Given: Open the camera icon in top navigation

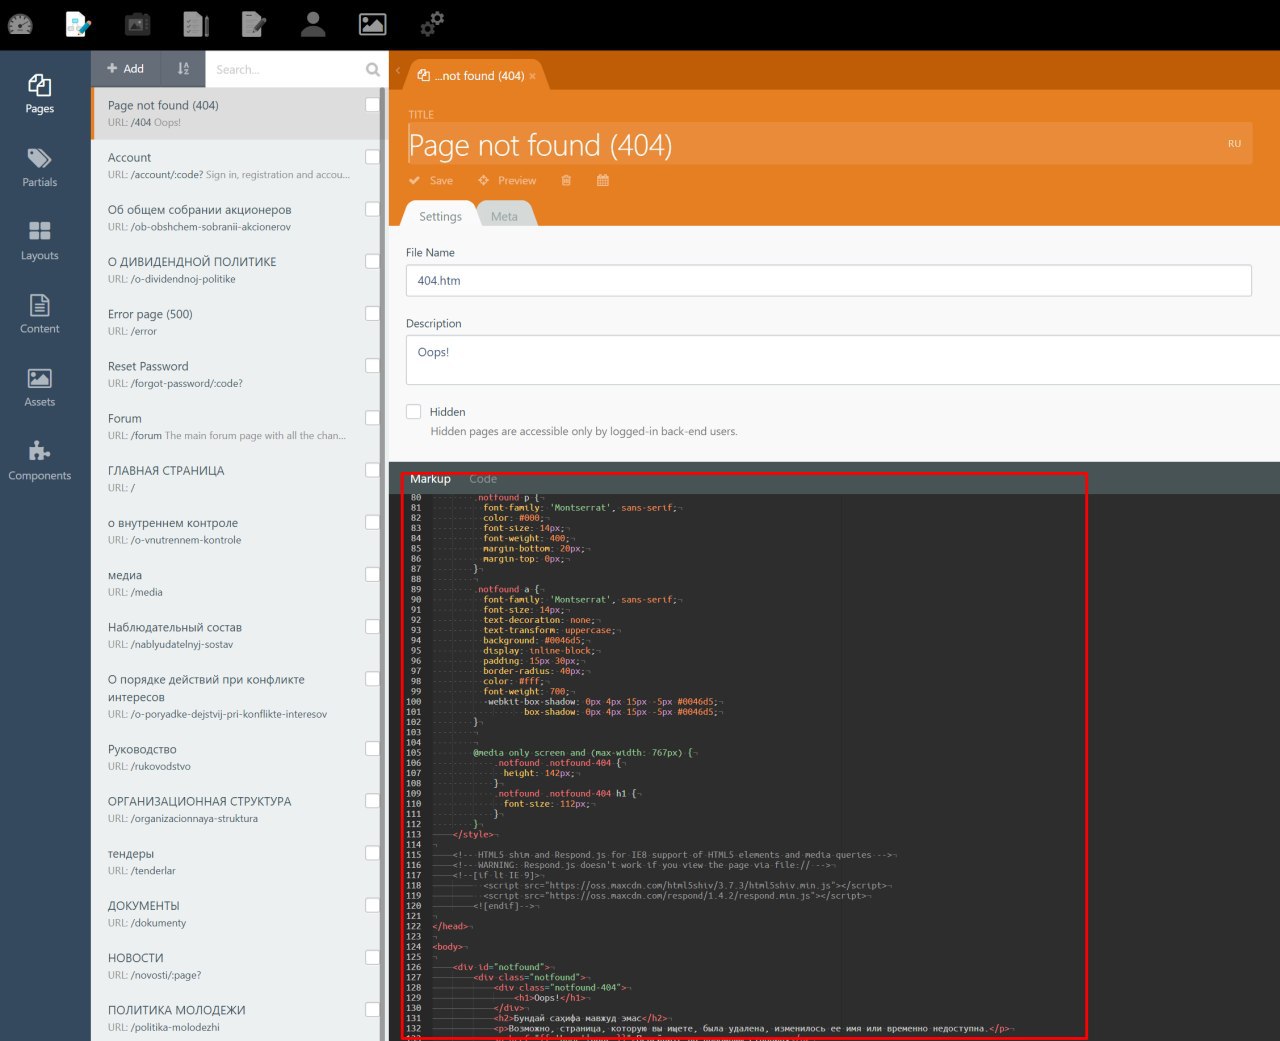Looking at the screenshot, I should point(137,24).
